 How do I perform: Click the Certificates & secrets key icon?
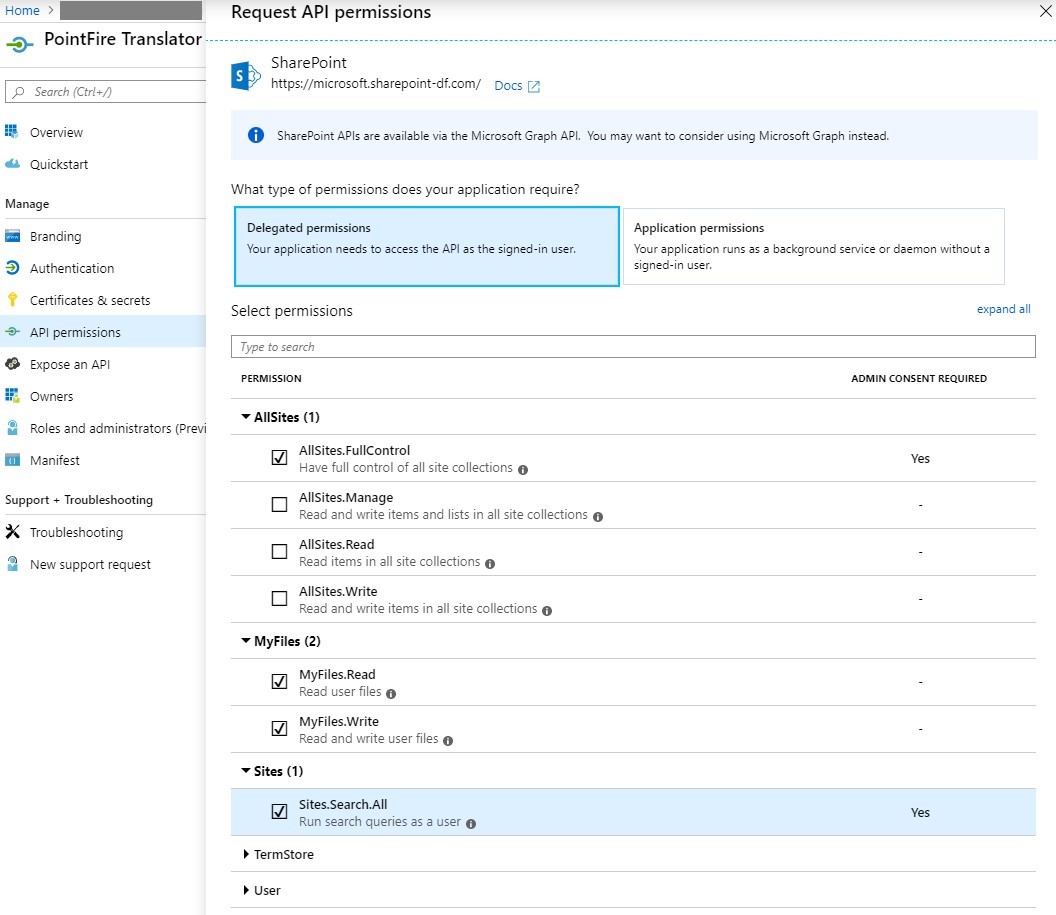tap(12, 300)
